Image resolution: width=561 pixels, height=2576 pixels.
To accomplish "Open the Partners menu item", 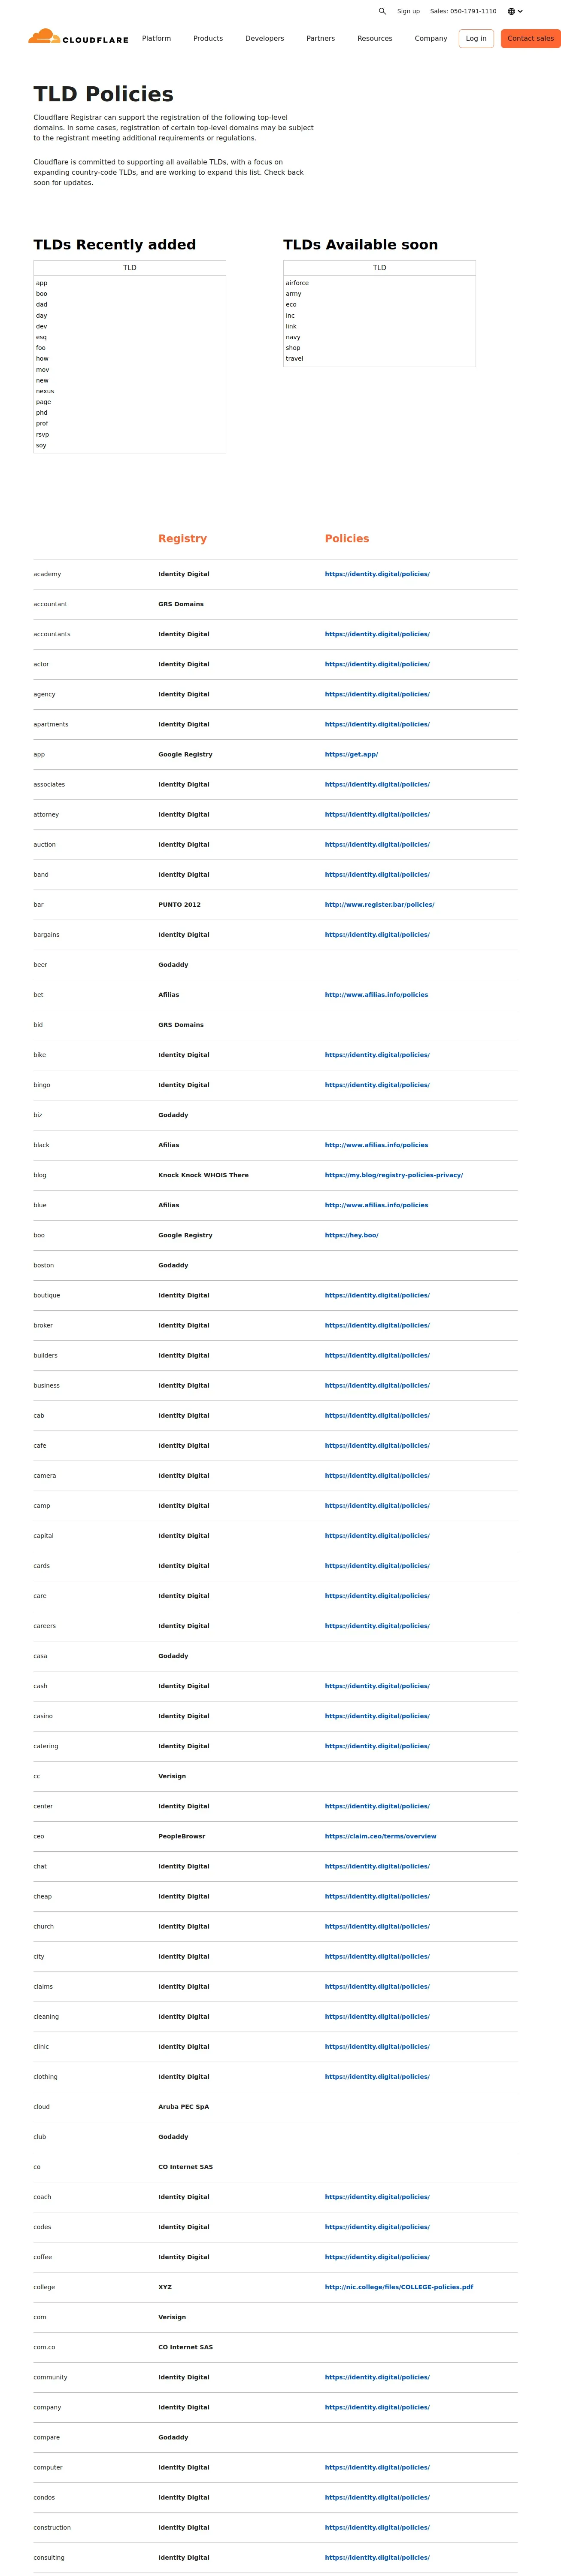I will coord(320,38).
